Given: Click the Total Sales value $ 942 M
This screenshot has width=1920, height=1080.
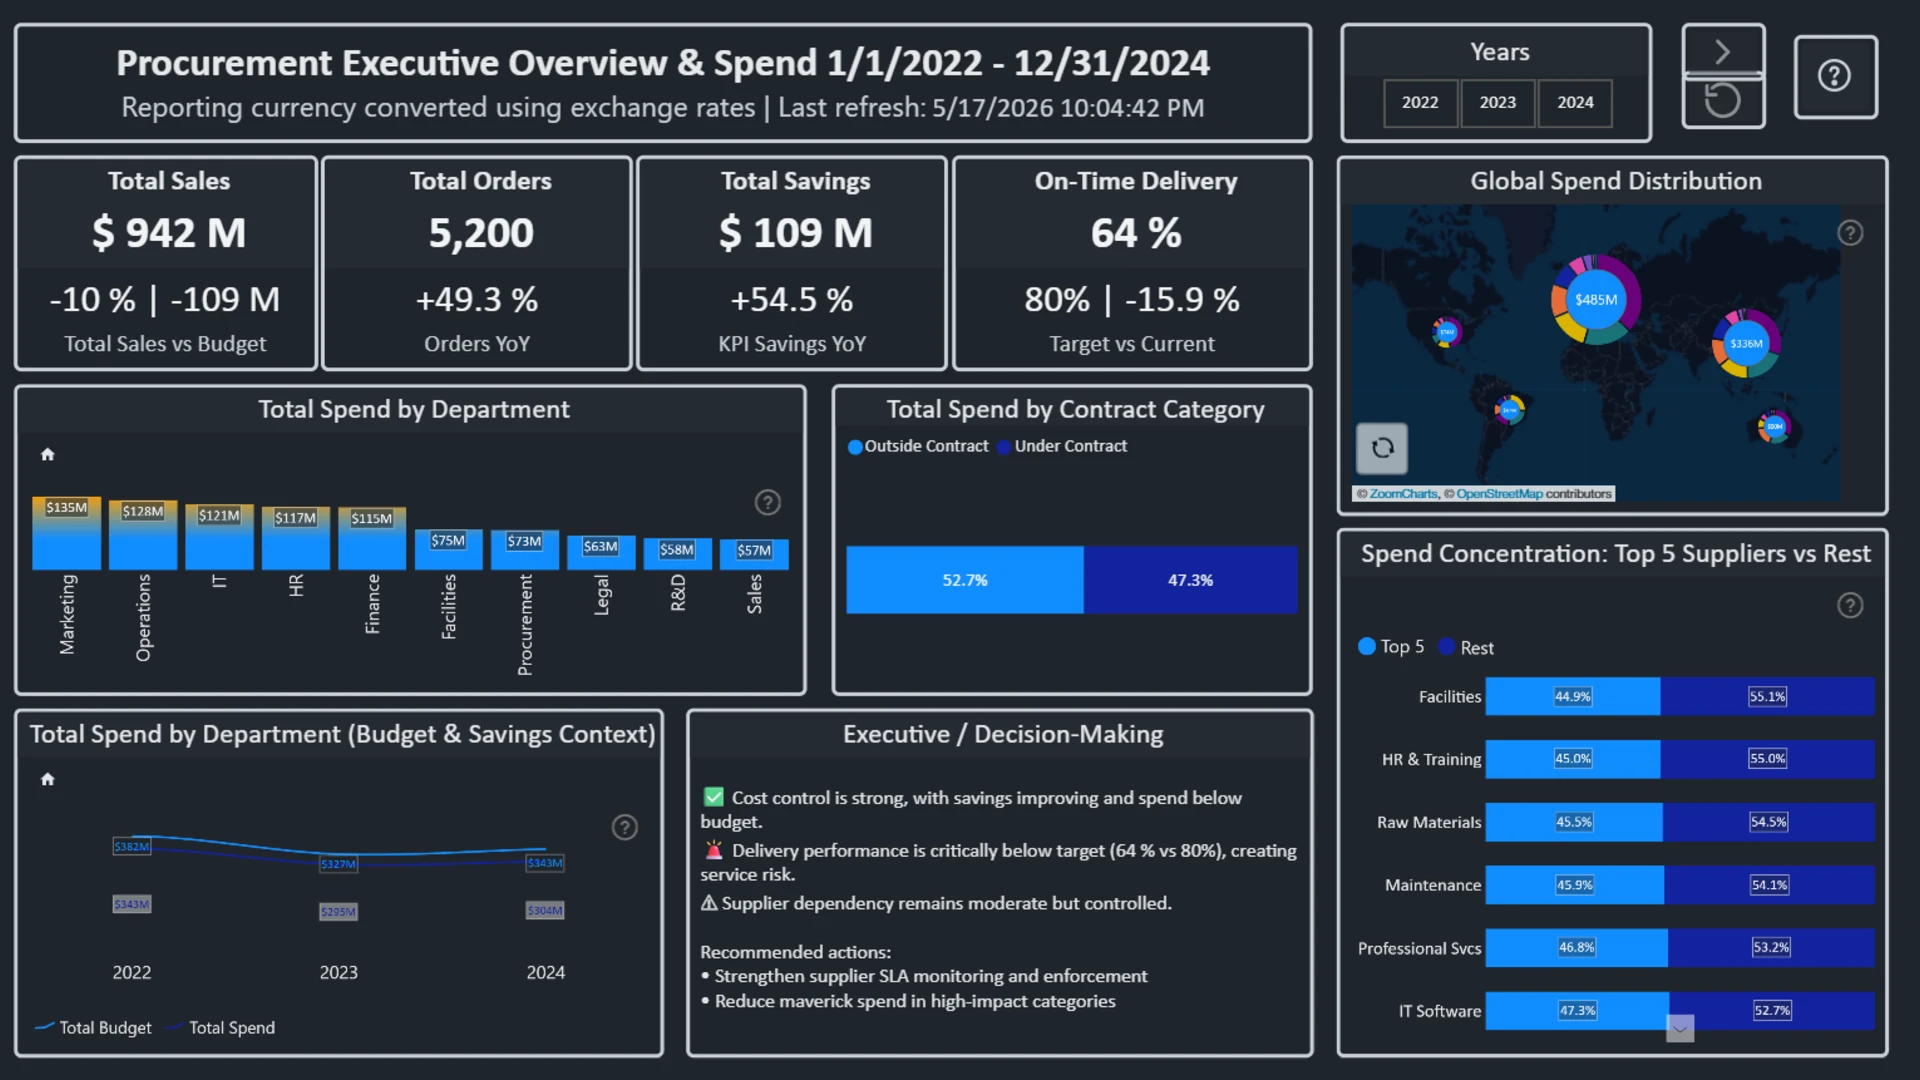Looking at the screenshot, I should click(x=168, y=233).
